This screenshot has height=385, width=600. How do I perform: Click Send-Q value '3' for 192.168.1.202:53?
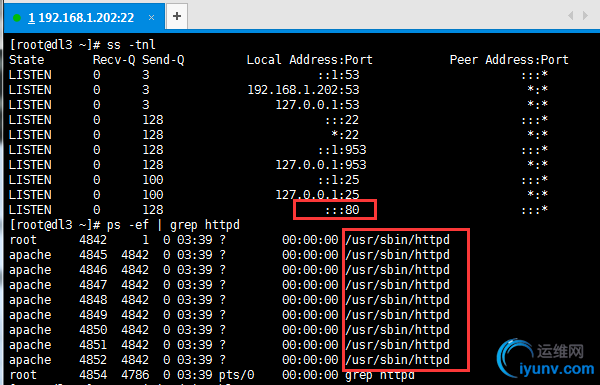coord(146,90)
